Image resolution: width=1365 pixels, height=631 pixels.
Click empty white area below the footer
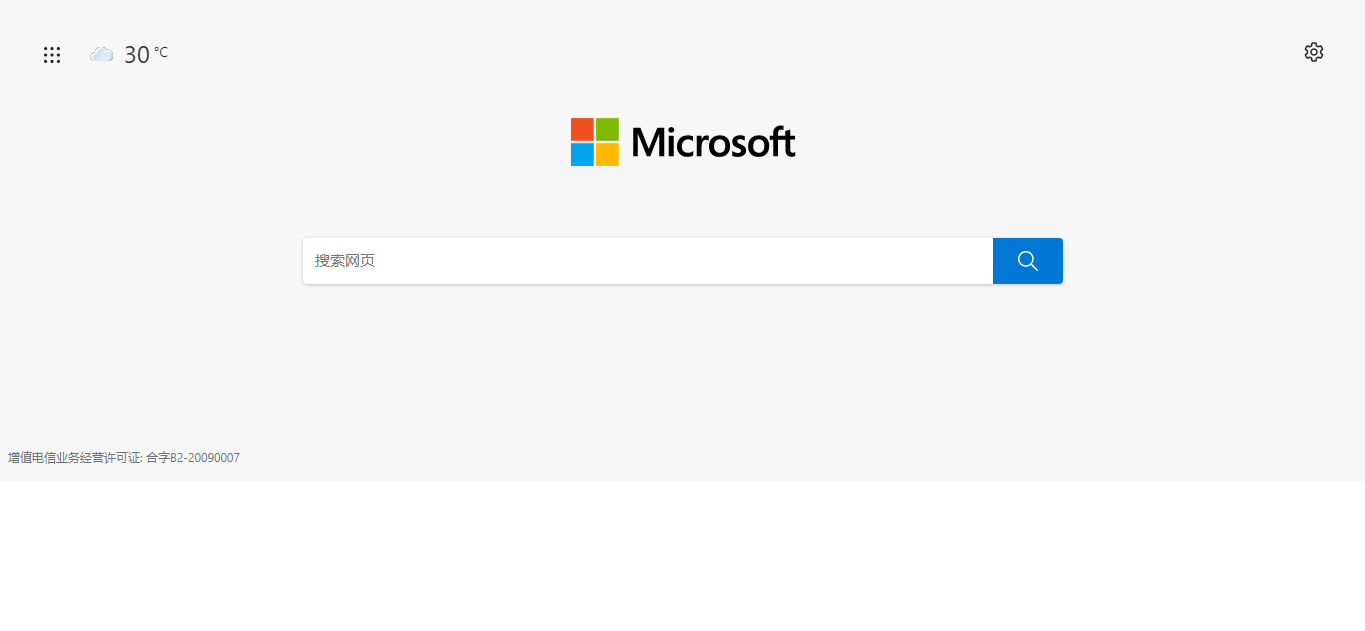682,556
